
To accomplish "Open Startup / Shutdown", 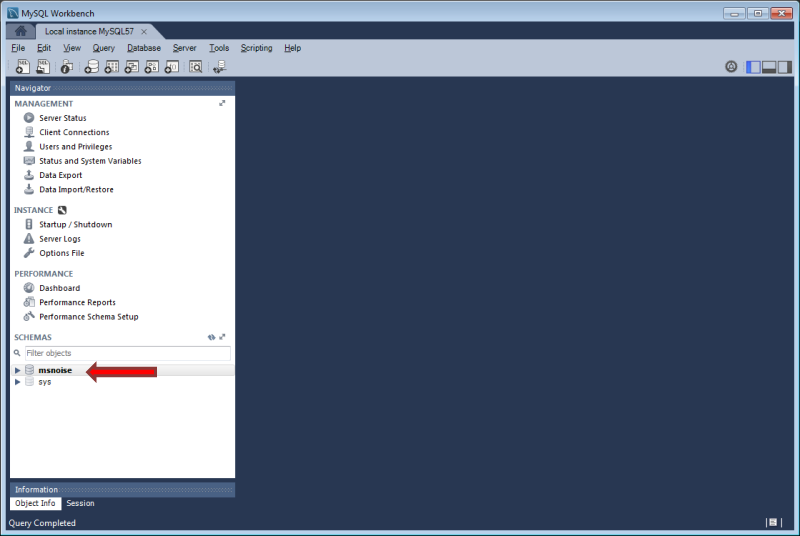I will click(x=76, y=224).
